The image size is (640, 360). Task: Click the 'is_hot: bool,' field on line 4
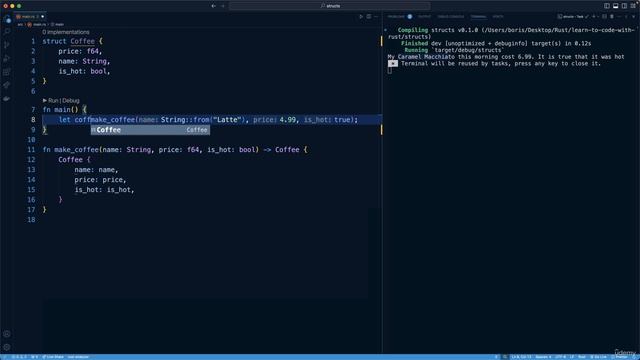[84, 71]
